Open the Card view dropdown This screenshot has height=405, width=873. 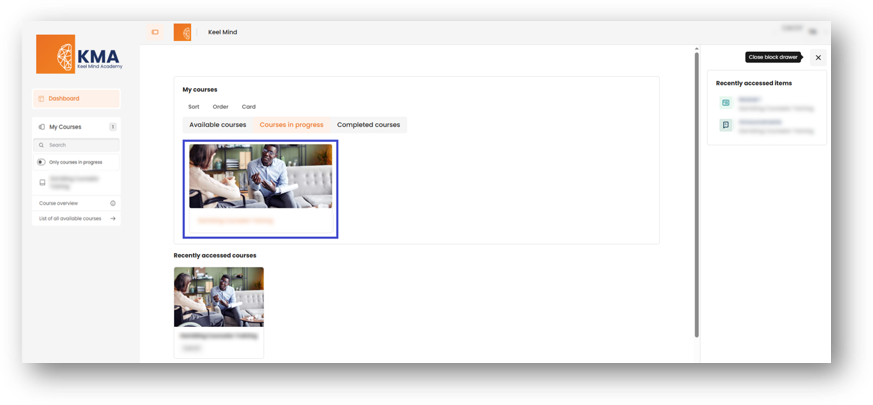(x=249, y=107)
